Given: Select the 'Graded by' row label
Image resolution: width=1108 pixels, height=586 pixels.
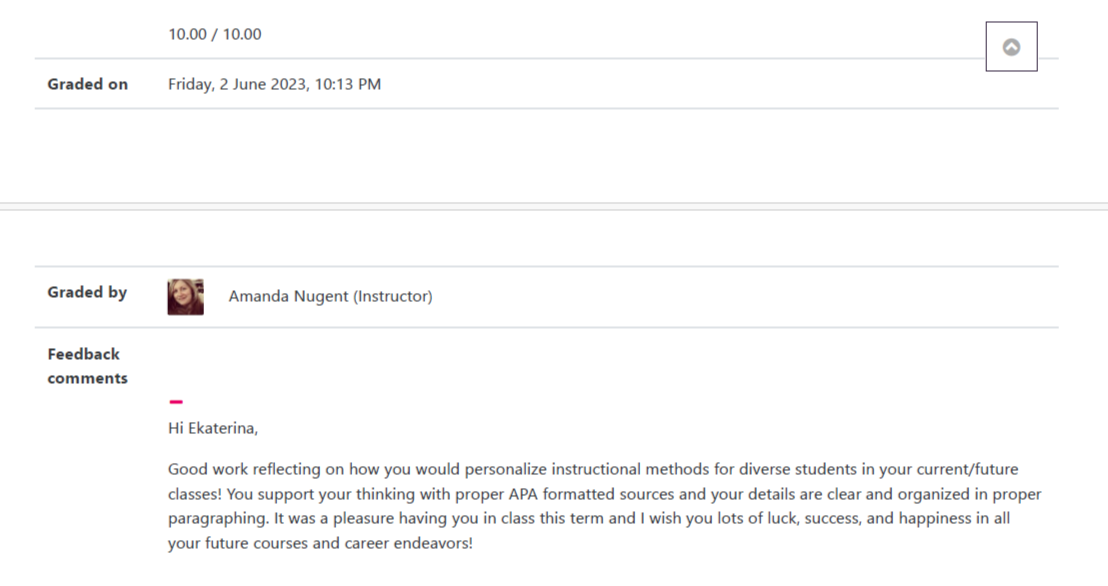Looking at the screenshot, I should click(x=87, y=292).
